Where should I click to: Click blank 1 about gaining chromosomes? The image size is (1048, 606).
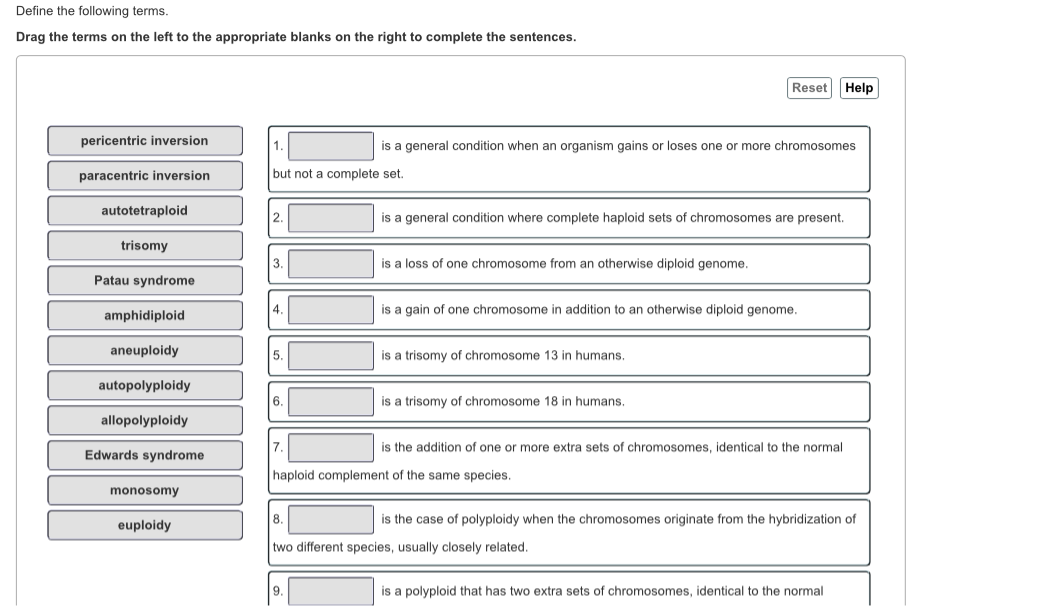tap(330, 145)
